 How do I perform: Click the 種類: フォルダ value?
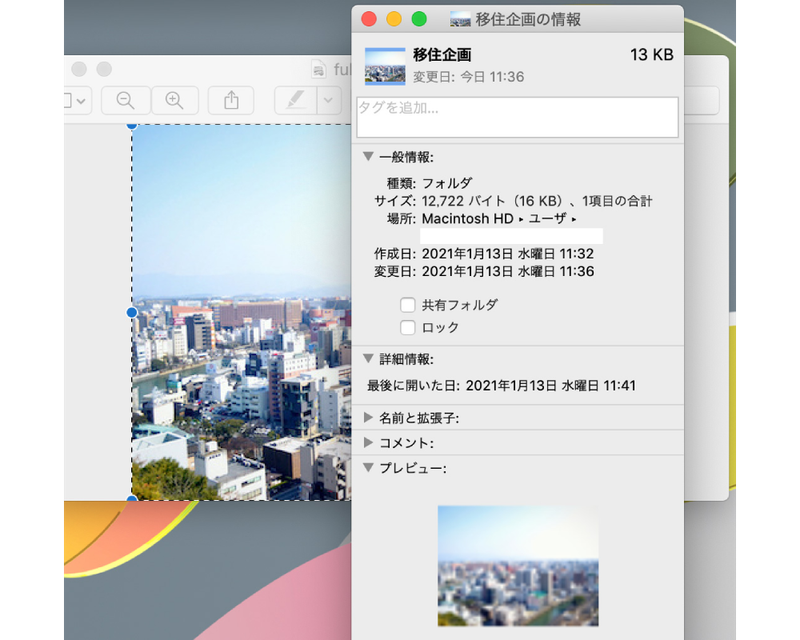pyautogui.click(x=447, y=183)
